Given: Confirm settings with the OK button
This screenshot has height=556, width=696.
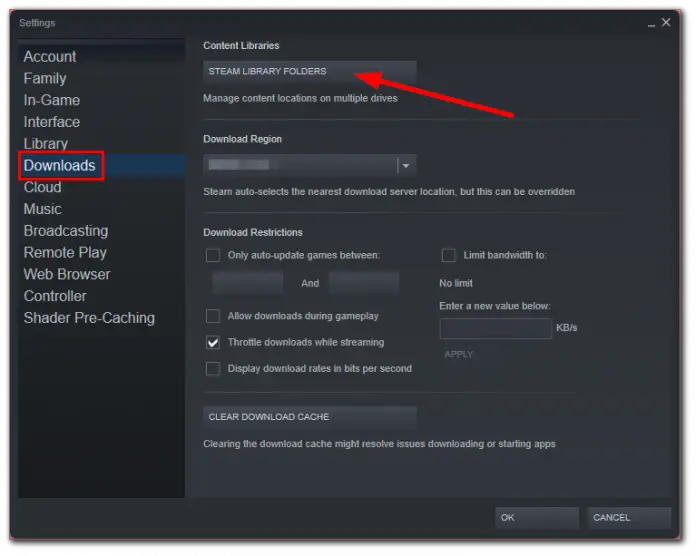Looking at the screenshot, I should (537, 517).
